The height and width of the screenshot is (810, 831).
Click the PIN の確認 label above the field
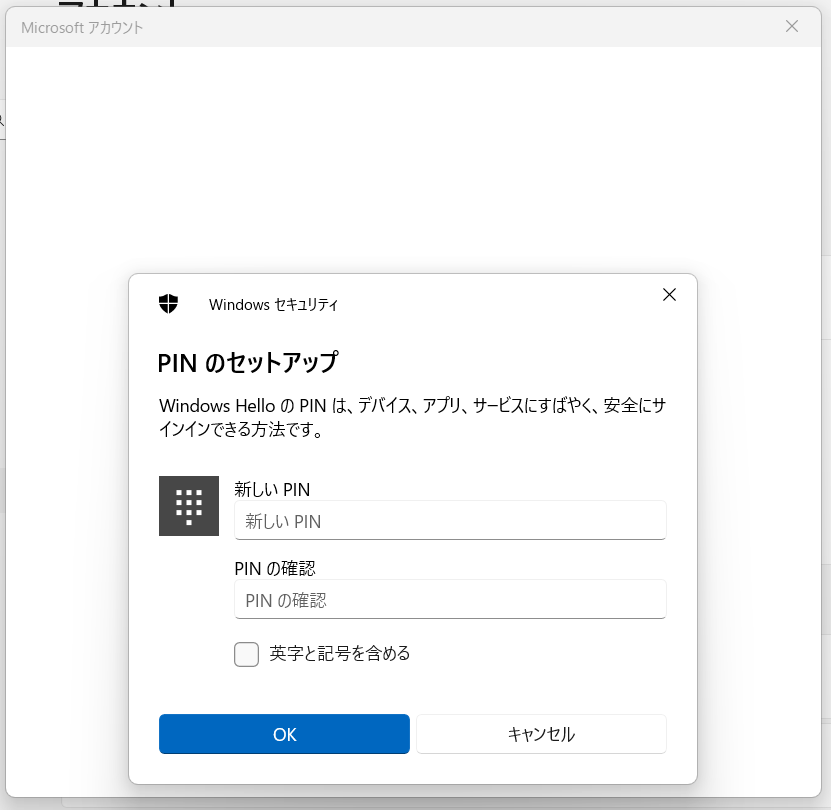pos(275,568)
